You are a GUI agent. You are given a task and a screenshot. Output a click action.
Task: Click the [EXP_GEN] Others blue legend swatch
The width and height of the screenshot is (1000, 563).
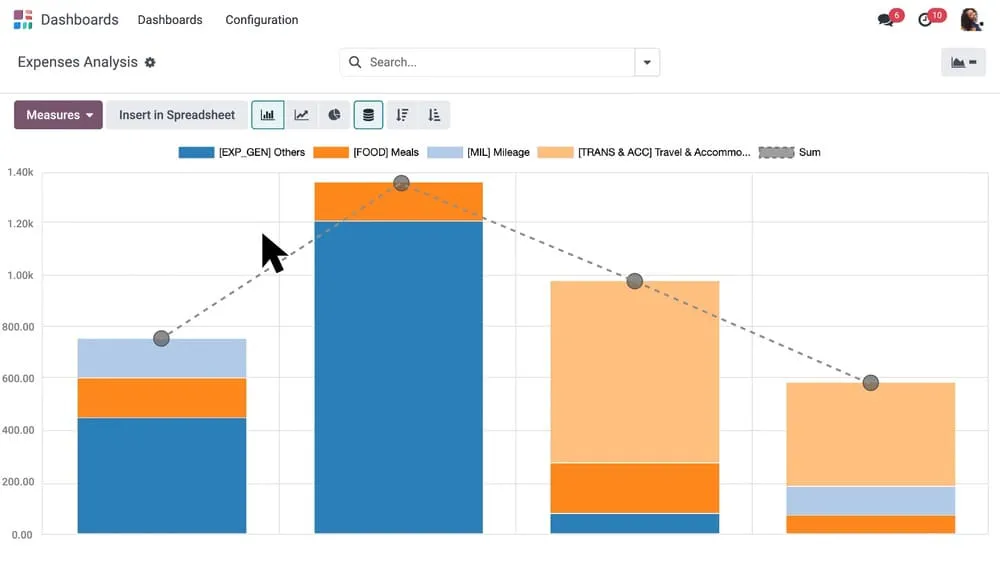pos(196,152)
